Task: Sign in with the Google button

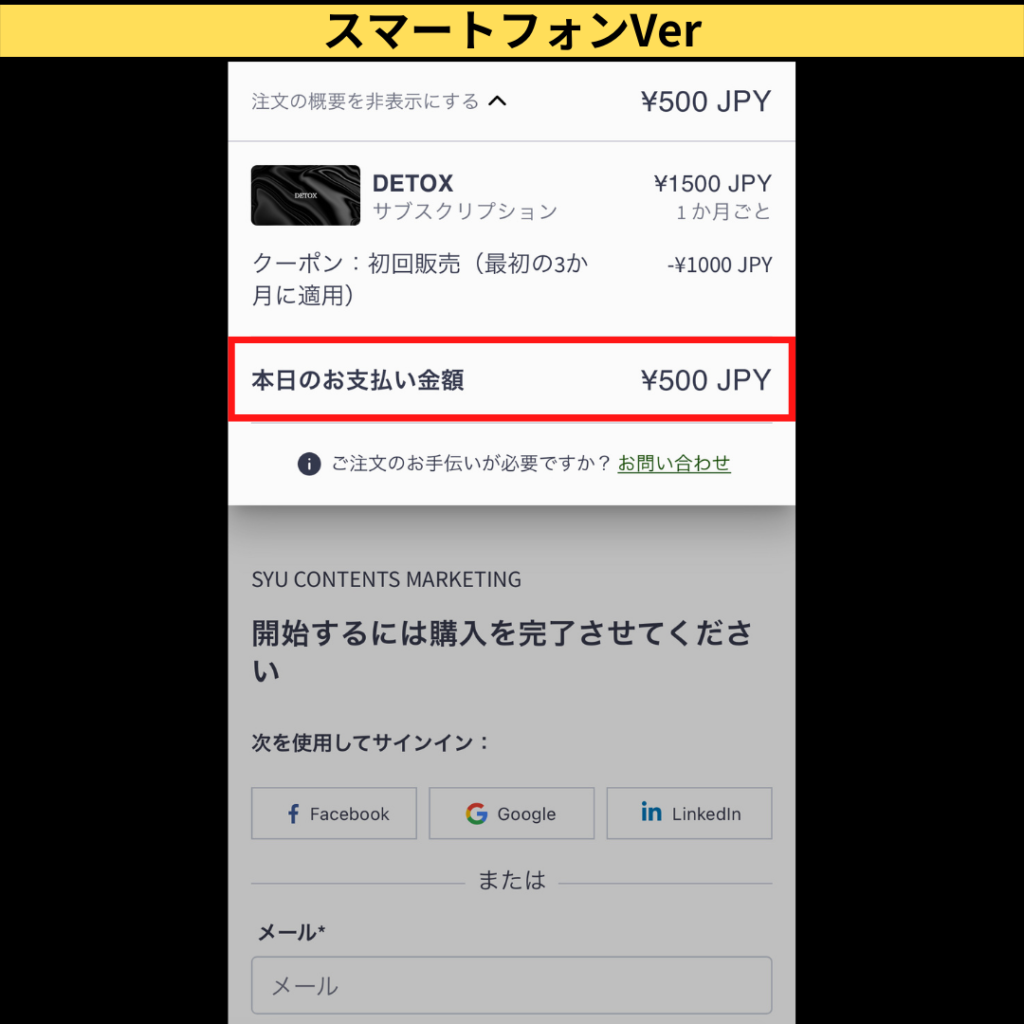Action: (x=511, y=813)
